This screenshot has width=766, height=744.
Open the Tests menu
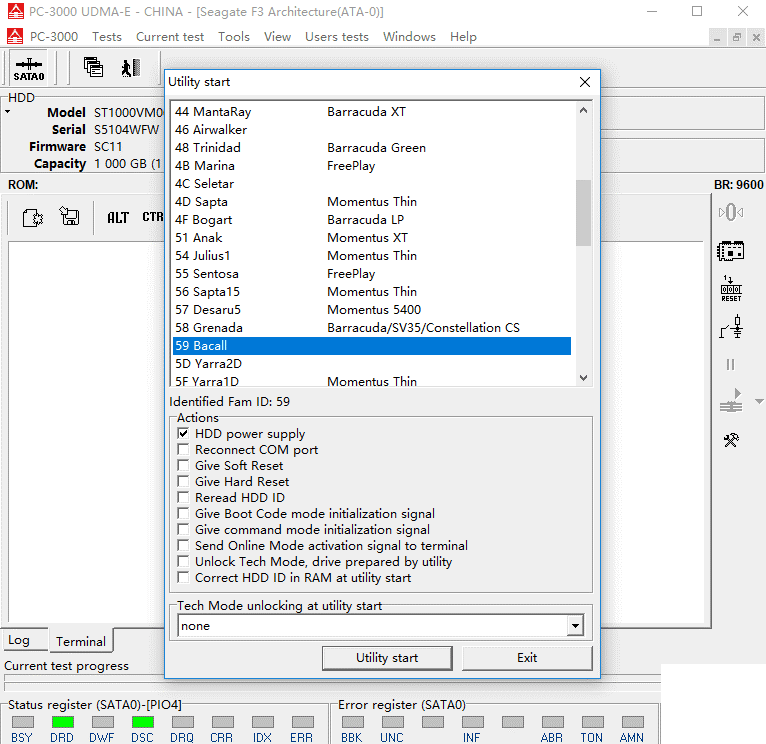pyautogui.click(x=106, y=37)
